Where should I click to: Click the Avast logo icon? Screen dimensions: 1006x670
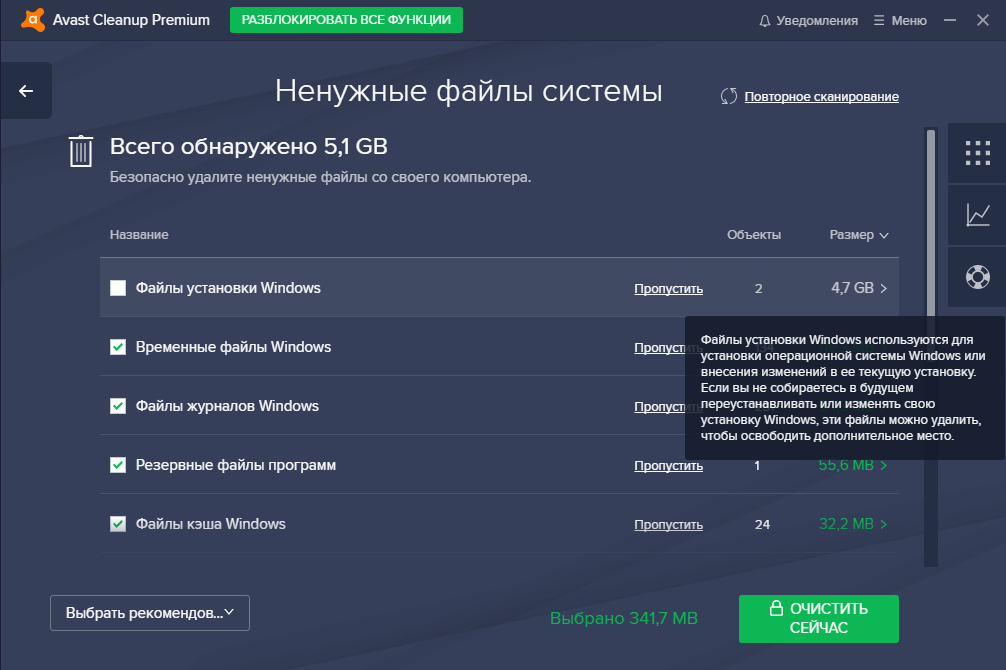(33, 20)
